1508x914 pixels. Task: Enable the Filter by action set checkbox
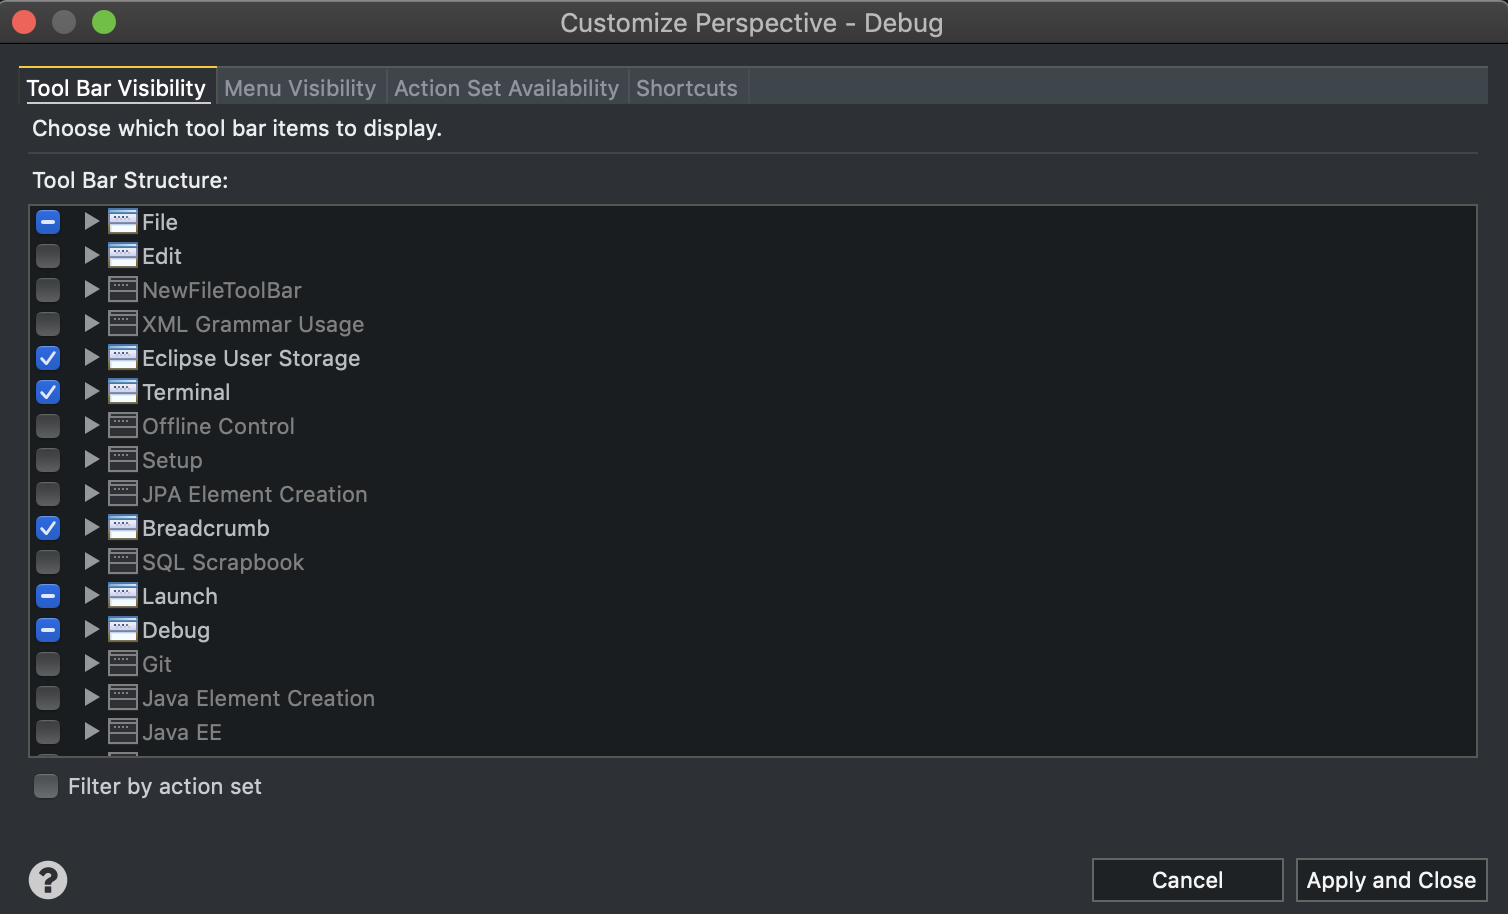click(x=46, y=786)
